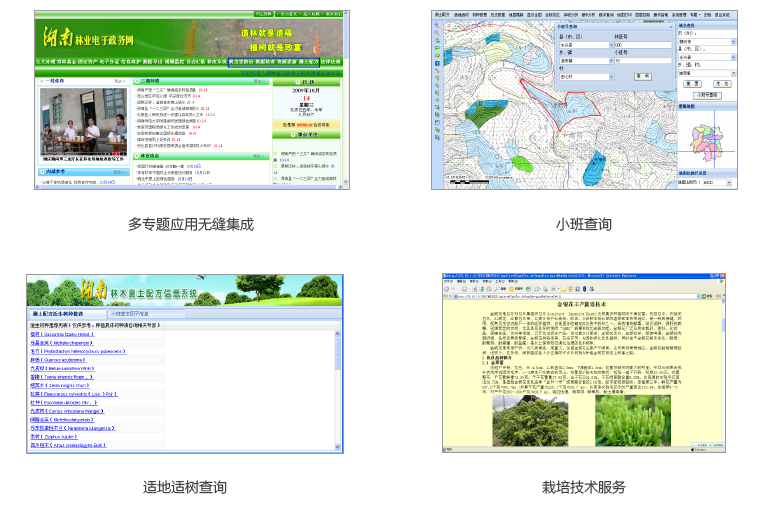Select the zoom-out magnifier below zoom-in
The height and width of the screenshot is (530, 770).
(437, 33)
